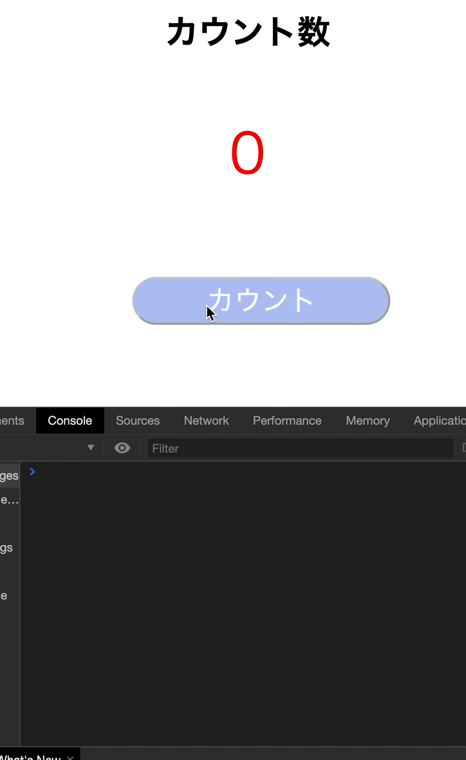This screenshot has height=760, width=466.
Task: Open the What's New drawer tab
Action: pos(30,757)
